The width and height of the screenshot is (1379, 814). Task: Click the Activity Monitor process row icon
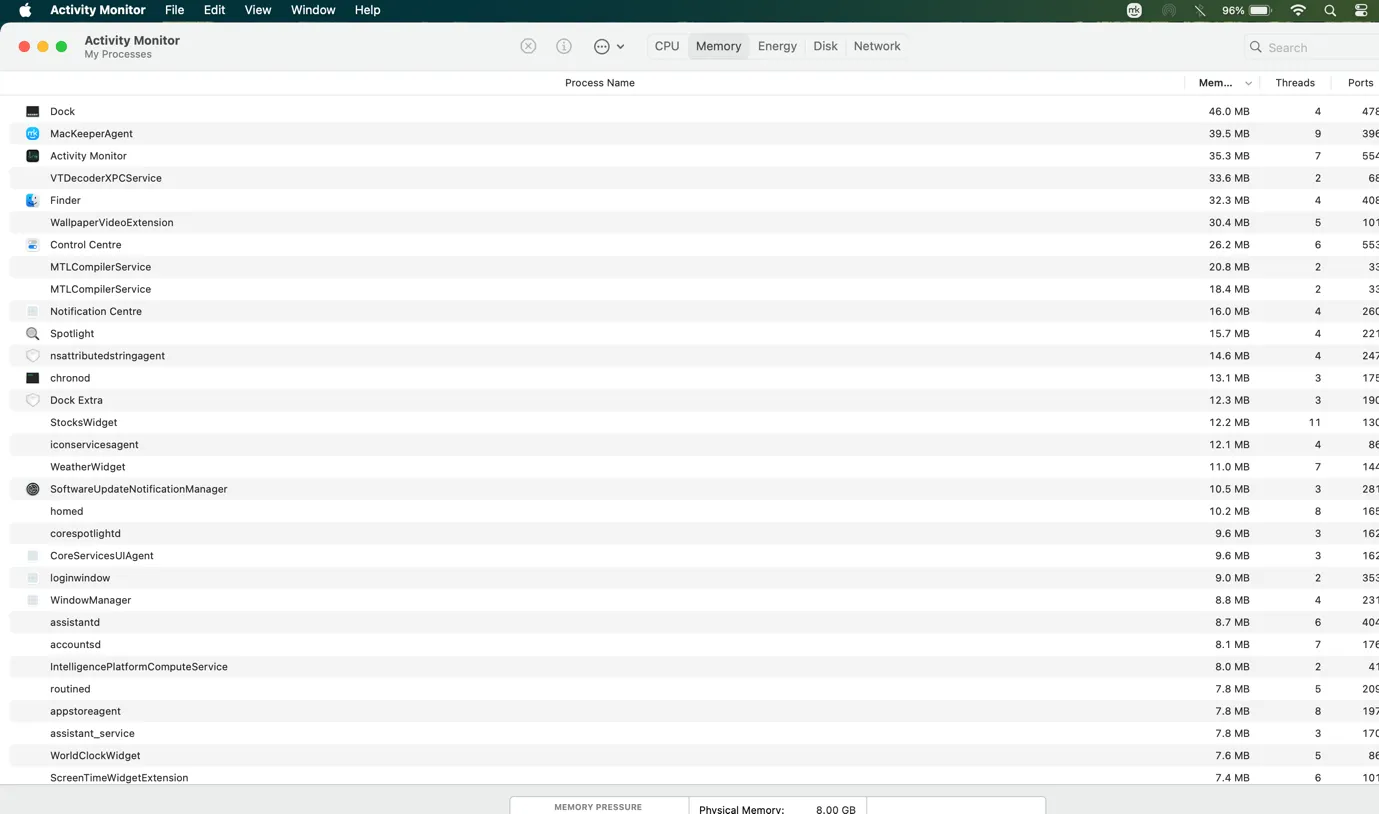pyautogui.click(x=32, y=156)
